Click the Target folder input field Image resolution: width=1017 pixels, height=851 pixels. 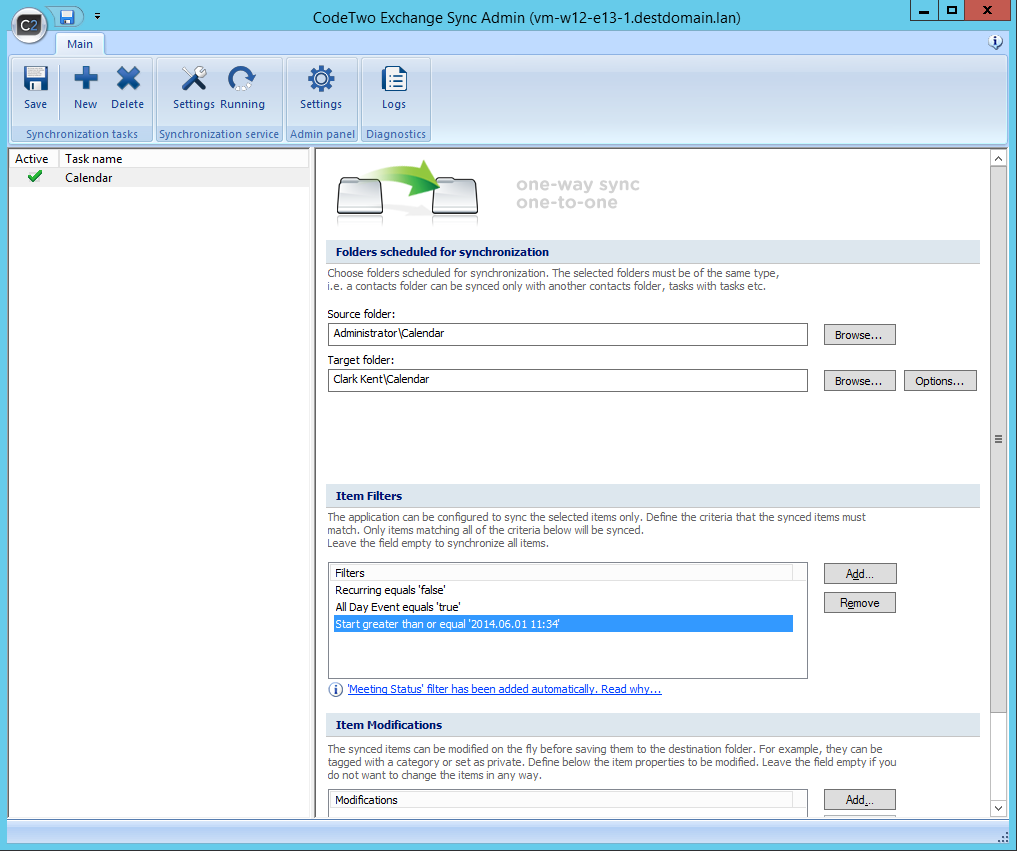(x=568, y=380)
